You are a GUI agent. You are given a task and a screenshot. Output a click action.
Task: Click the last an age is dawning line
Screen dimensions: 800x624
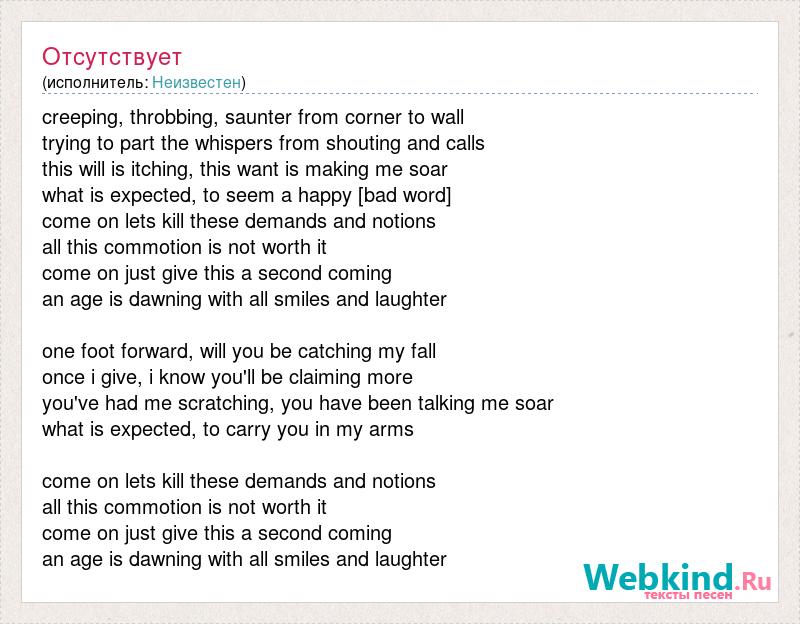244,560
